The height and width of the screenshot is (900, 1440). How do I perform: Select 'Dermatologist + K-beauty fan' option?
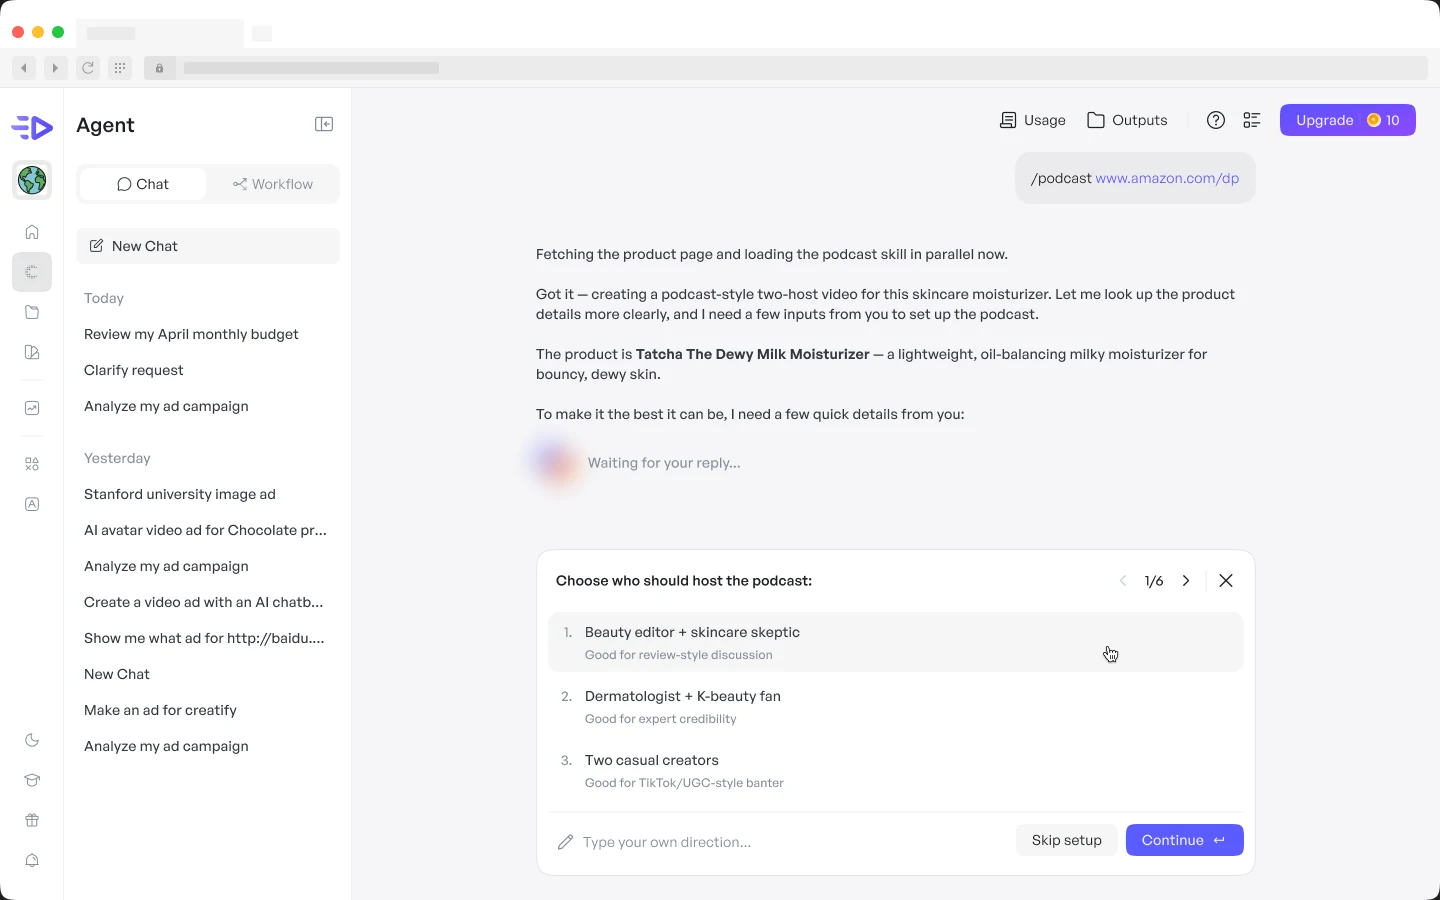tap(896, 706)
